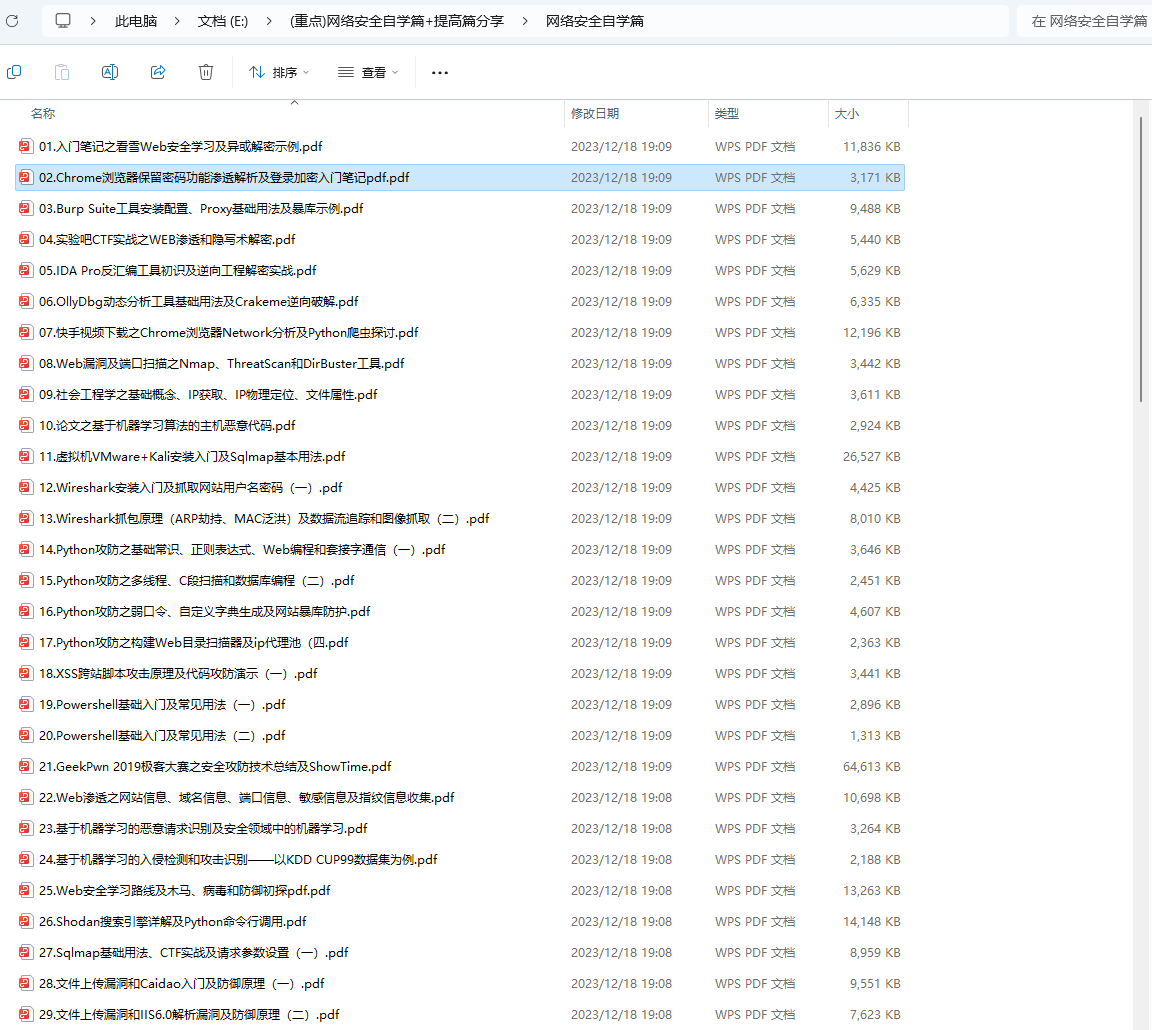Click the Rename icon in the toolbar
Image resolution: width=1152 pixels, height=1030 pixels.
(110, 72)
